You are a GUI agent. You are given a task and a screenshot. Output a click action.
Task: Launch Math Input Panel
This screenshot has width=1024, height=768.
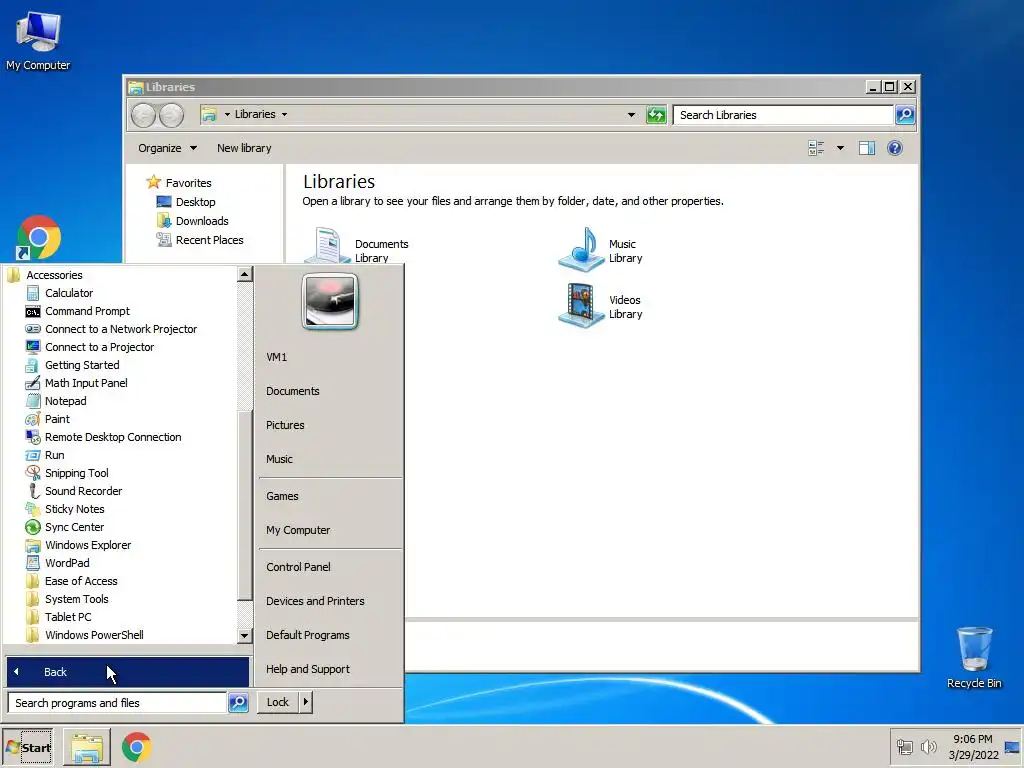point(86,383)
